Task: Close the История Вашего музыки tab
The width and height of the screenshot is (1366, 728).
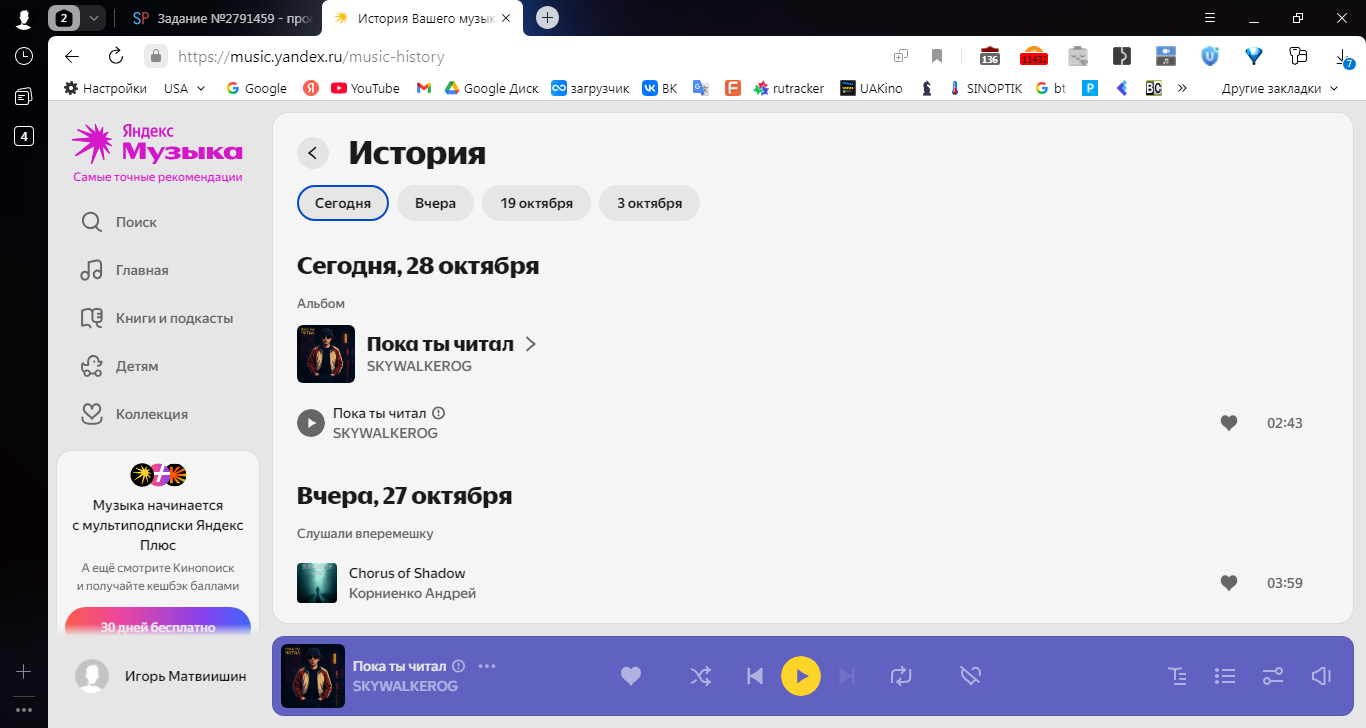Action: click(x=505, y=18)
